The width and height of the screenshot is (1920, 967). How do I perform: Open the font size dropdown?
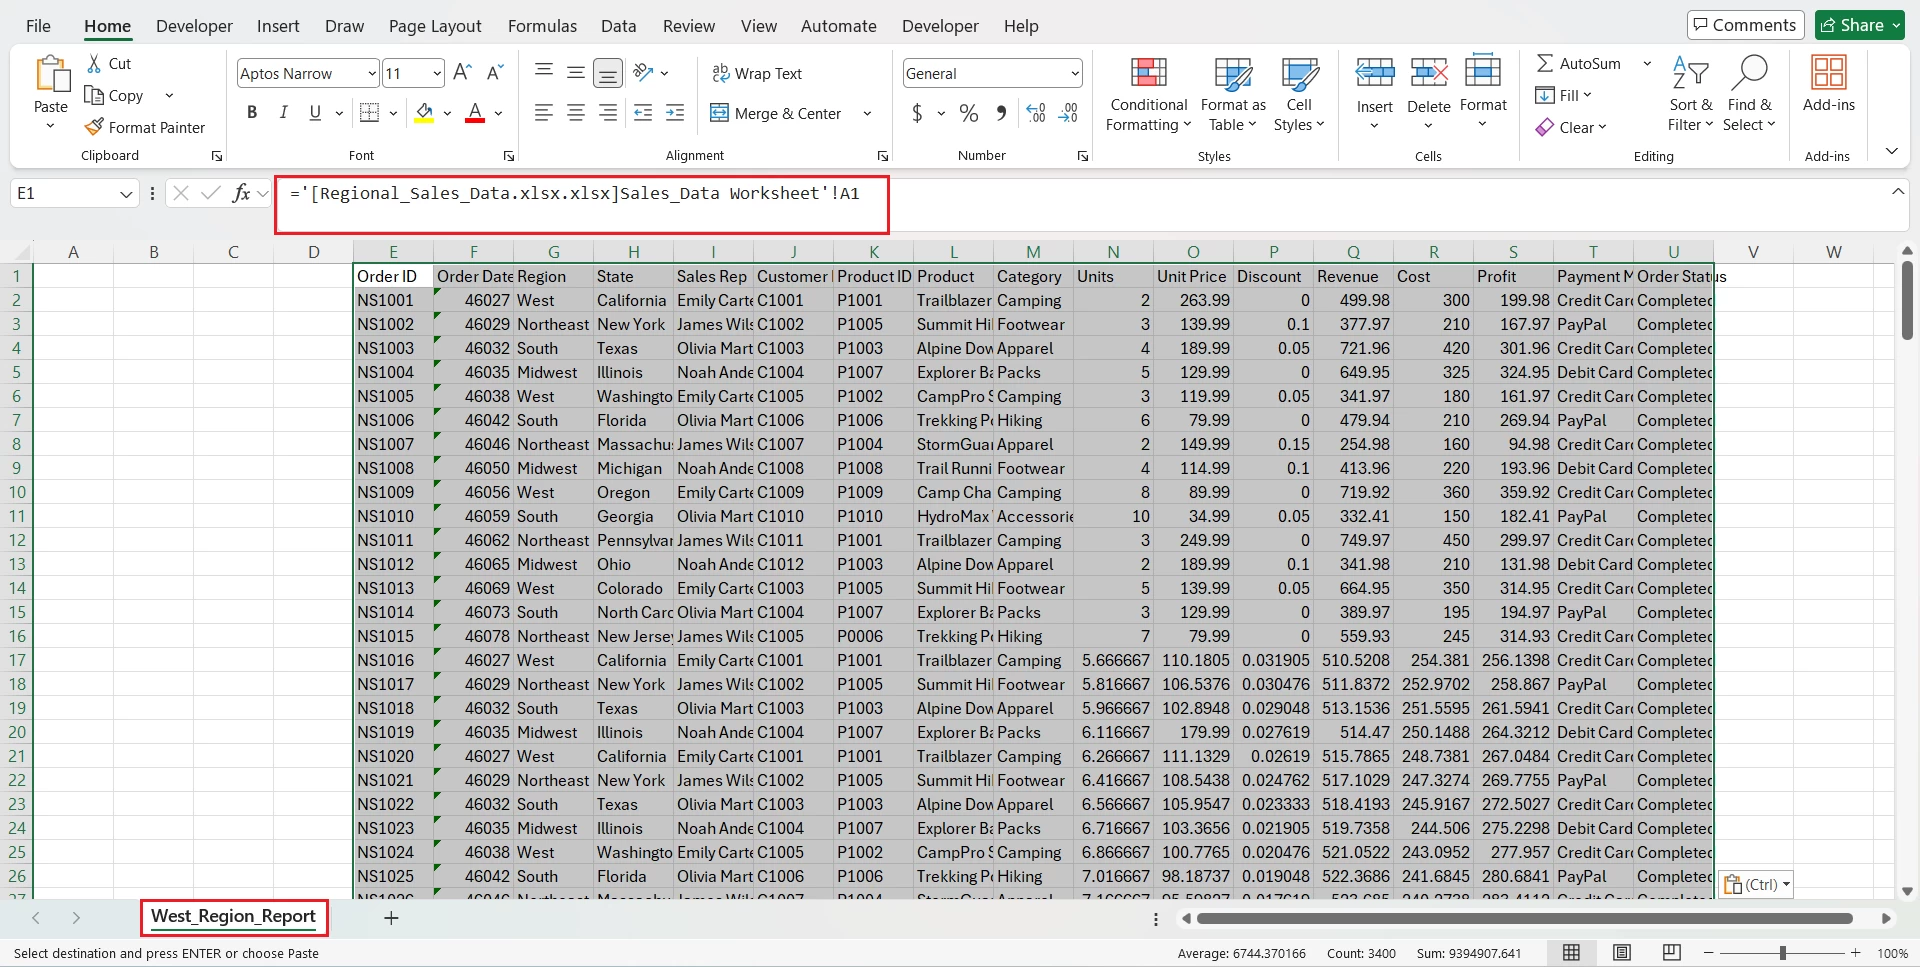437,73
